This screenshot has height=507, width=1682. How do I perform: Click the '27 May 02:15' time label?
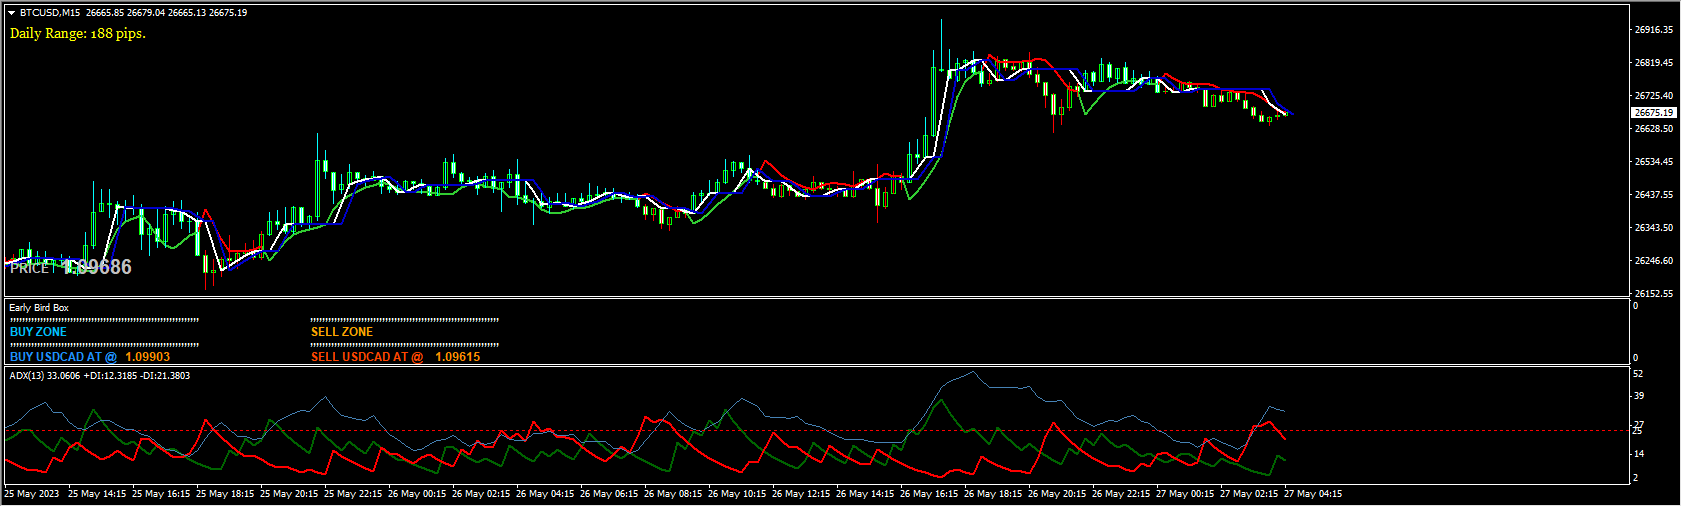[x=1249, y=494]
